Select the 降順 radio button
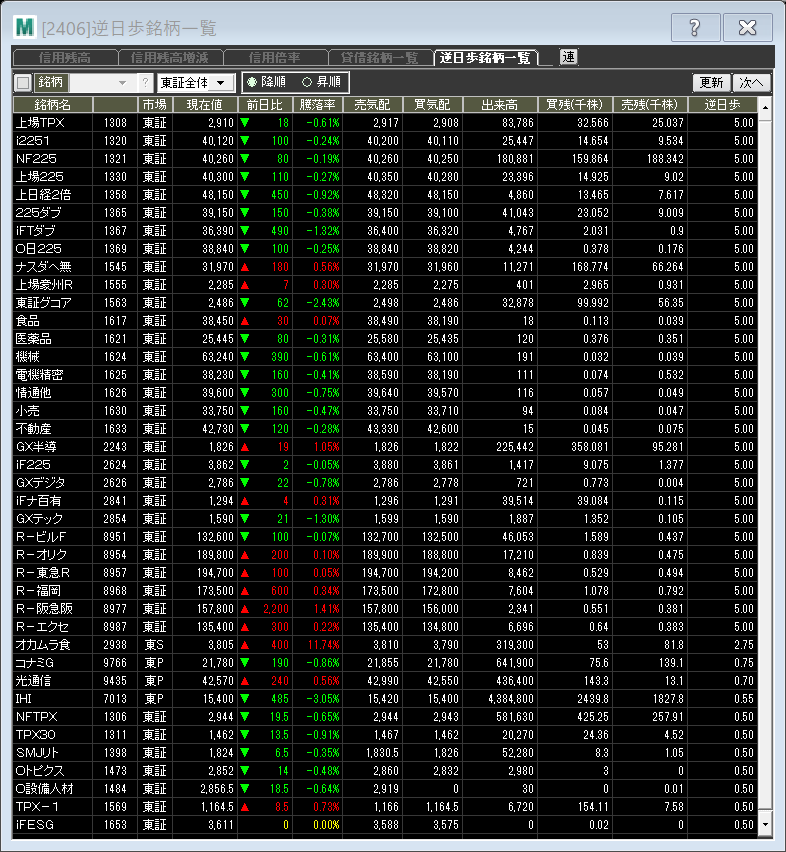 (251, 82)
